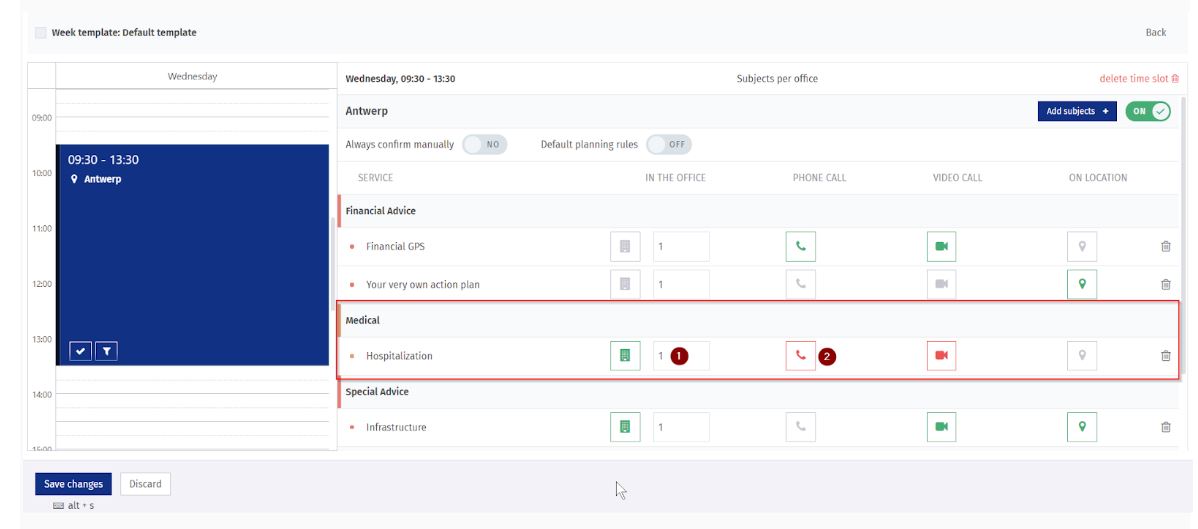Screen dimensions: 1198x529
Task: Toggle the Default planning rules switch
Action: pyautogui.click(x=669, y=144)
